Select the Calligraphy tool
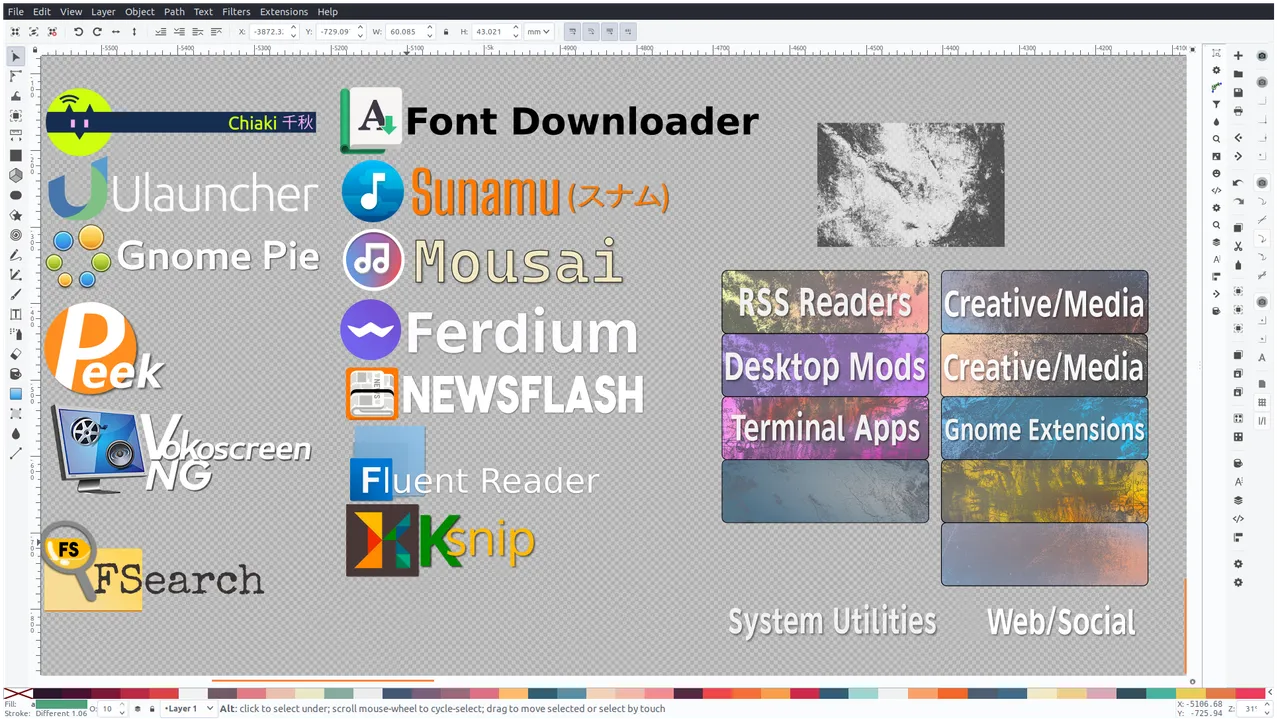This screenshot has width=1280, height=724. click(16, 294)
